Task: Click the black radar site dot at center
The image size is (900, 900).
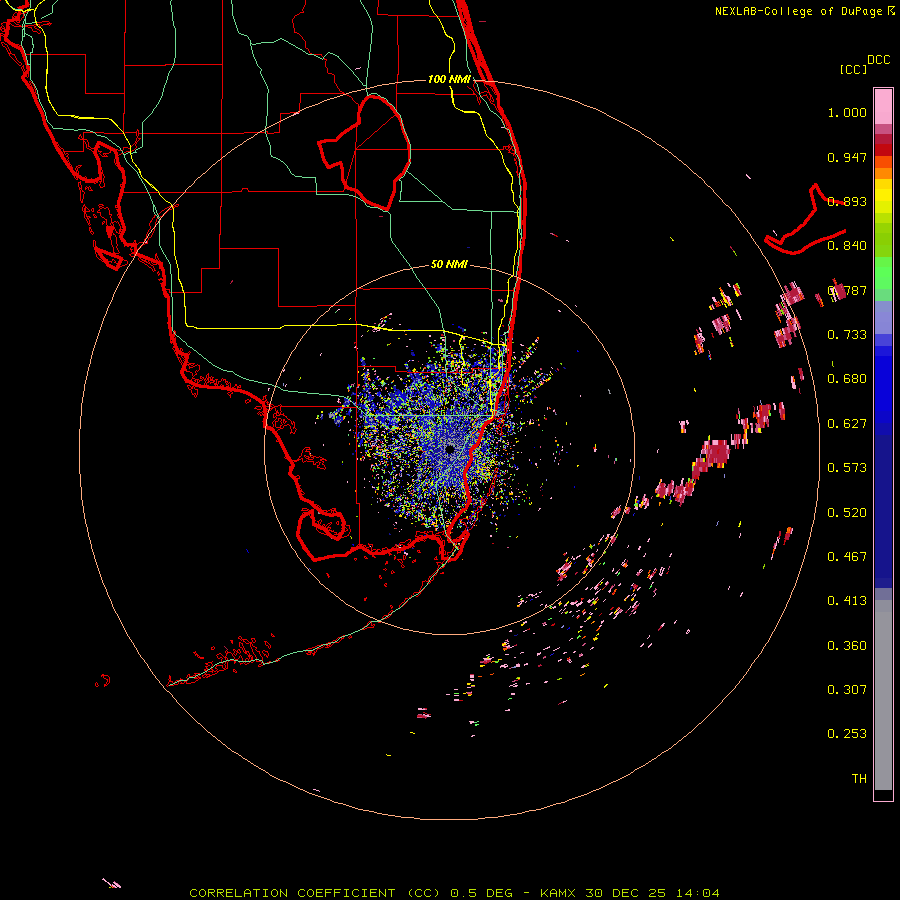Action: click(x=450, y=449)
